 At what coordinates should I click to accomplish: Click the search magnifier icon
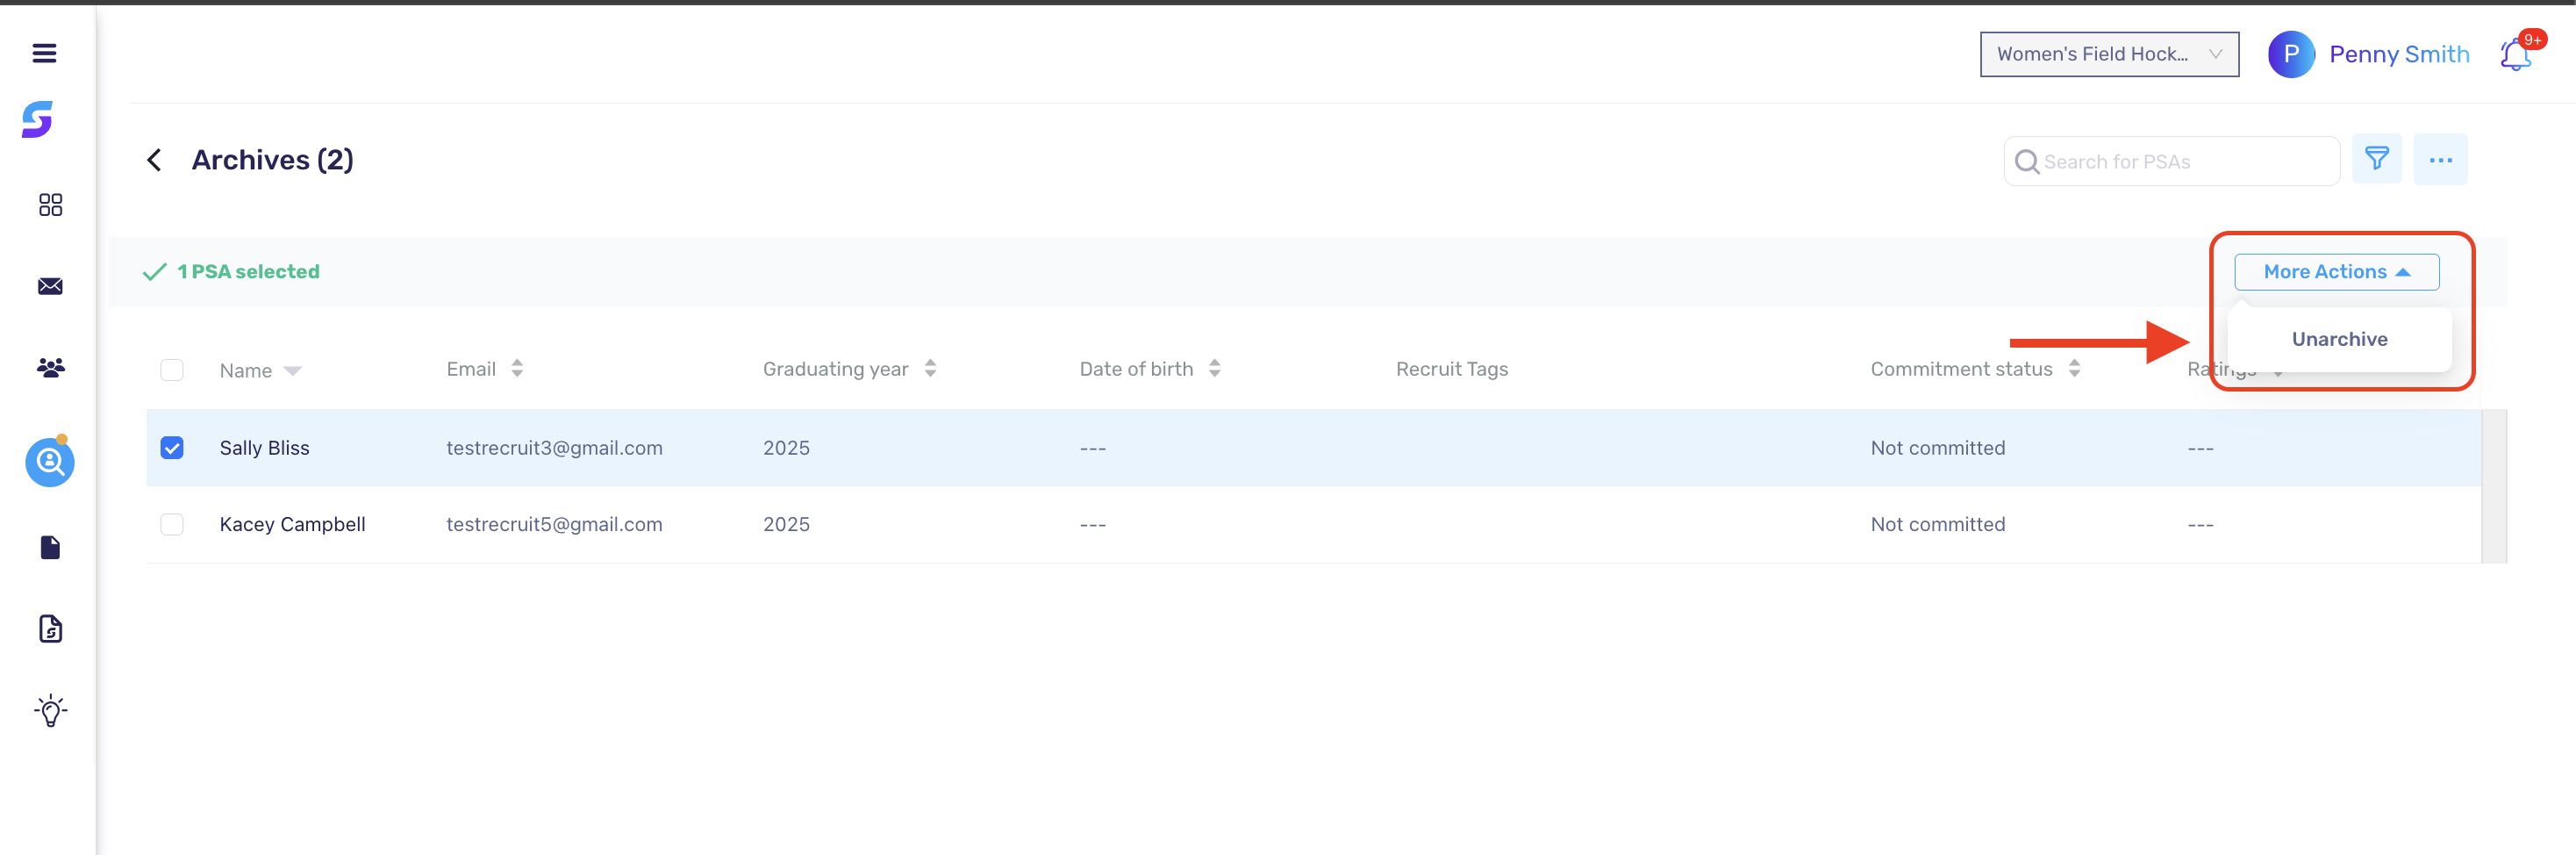pos(2026,162)
